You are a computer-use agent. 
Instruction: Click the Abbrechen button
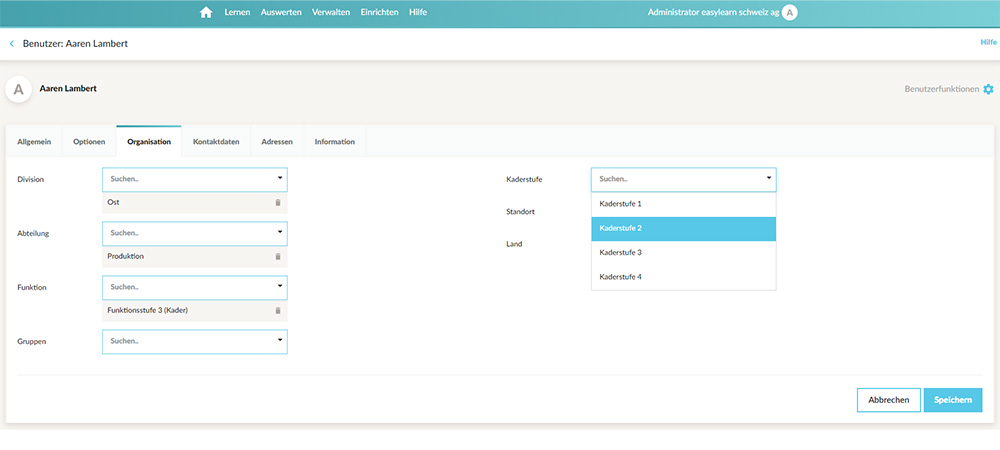(x=888, y=400)
